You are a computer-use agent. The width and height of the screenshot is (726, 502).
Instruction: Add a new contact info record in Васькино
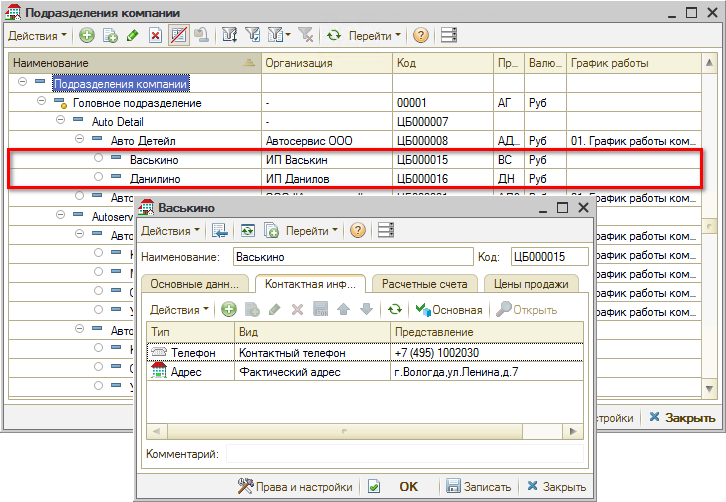pos(229,310)
